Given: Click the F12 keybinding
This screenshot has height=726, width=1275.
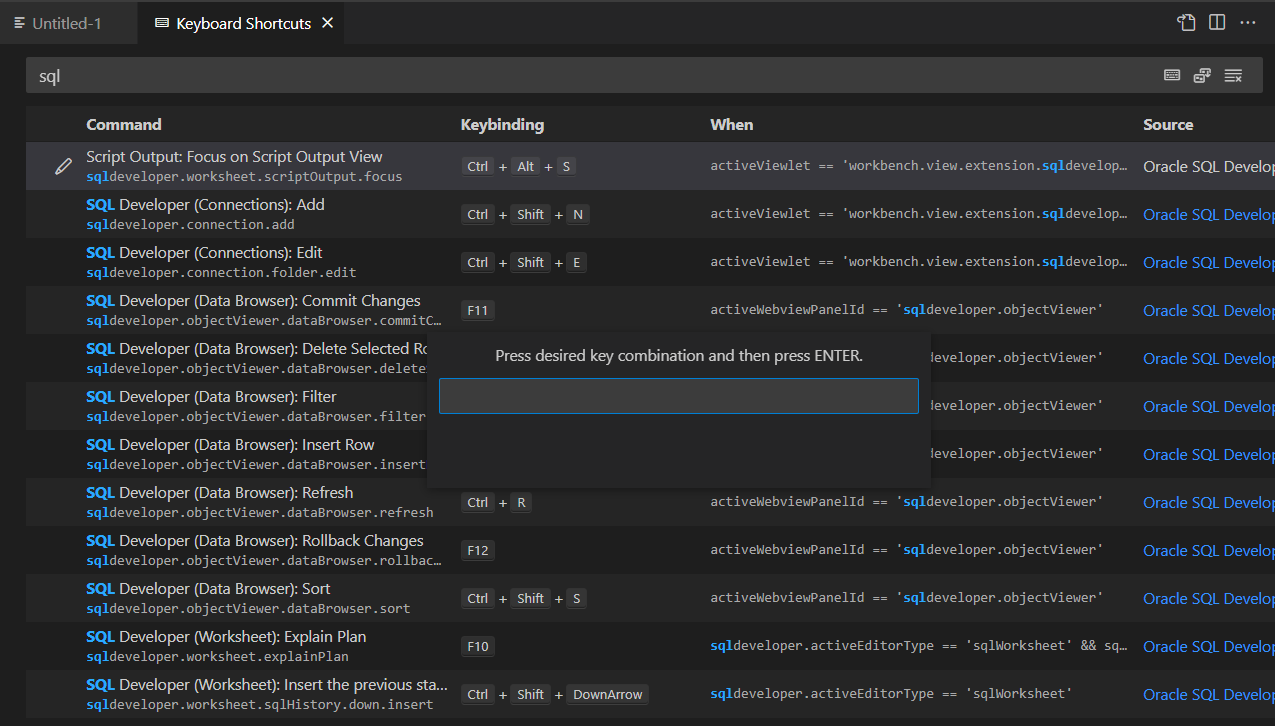Looking at the screenshot, I should coord(478,551).
